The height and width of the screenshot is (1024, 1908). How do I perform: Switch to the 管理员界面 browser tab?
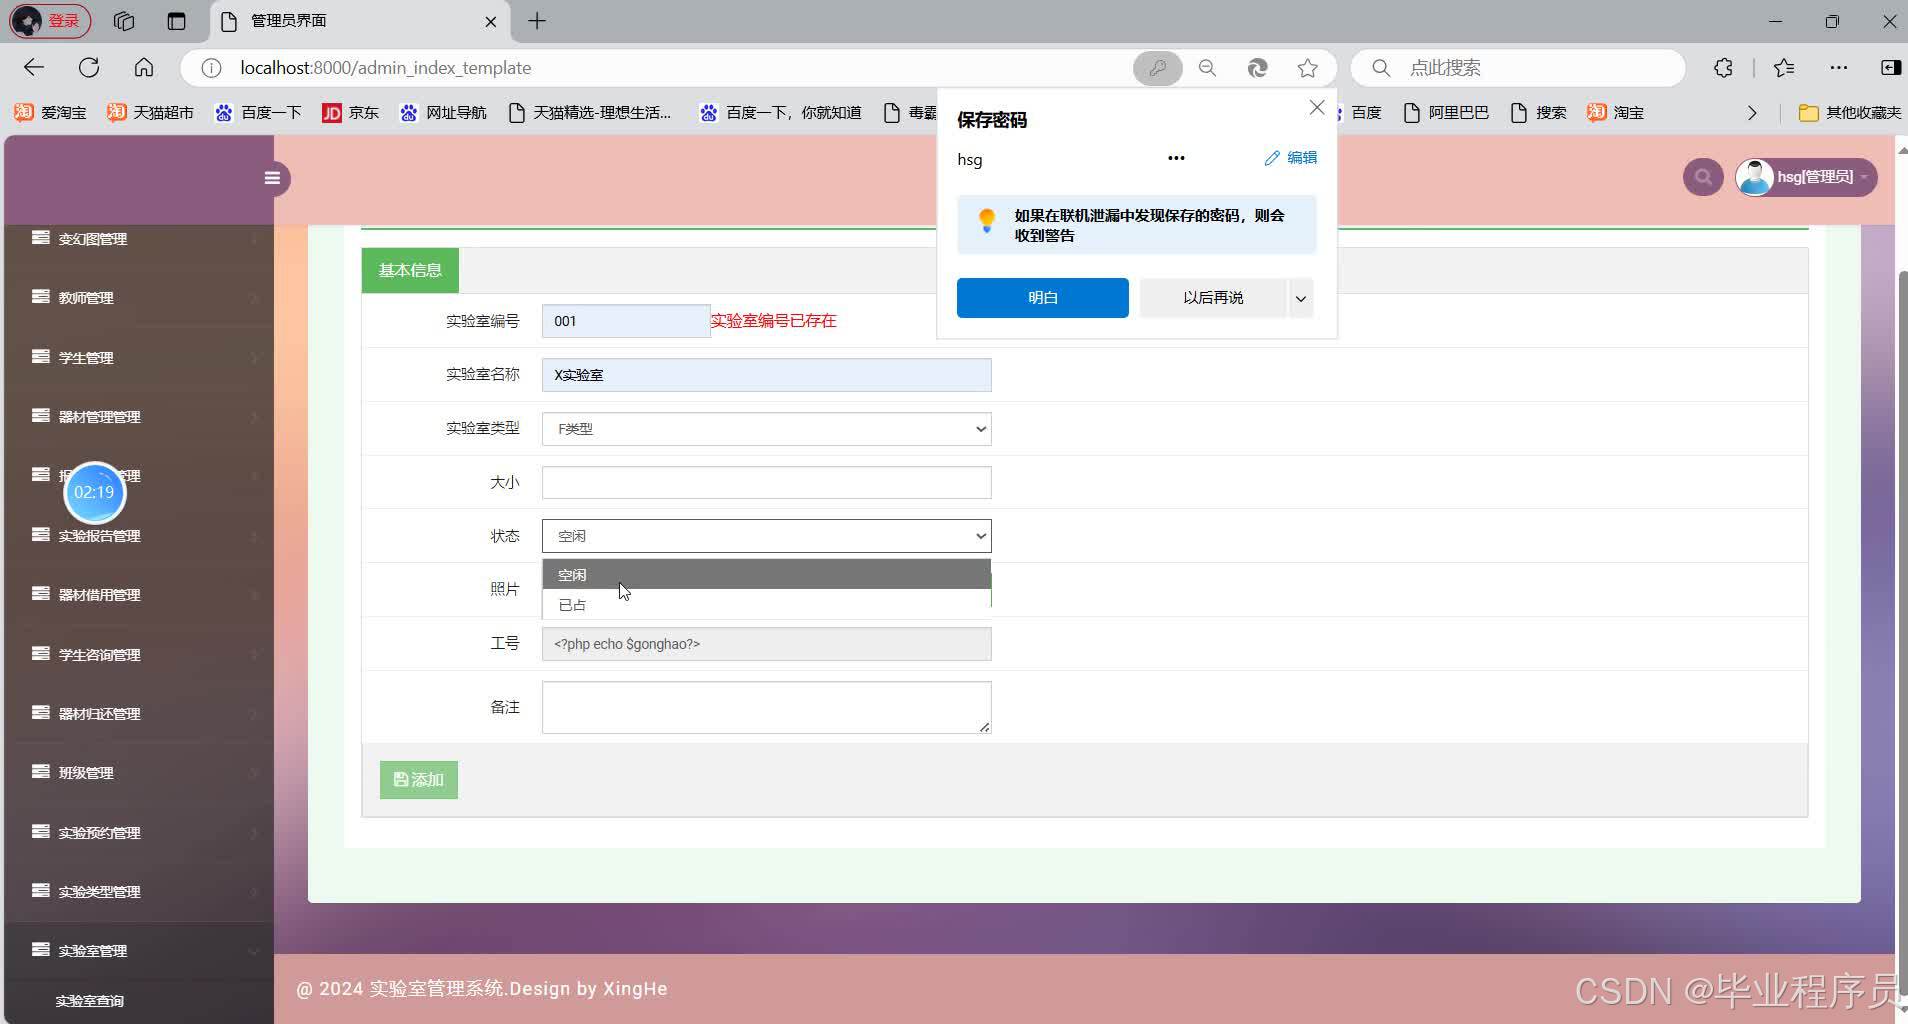290,20
